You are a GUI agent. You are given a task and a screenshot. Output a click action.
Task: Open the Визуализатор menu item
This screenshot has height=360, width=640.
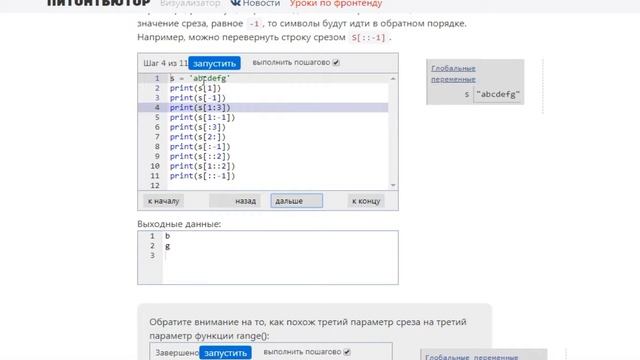pos(190,3)
